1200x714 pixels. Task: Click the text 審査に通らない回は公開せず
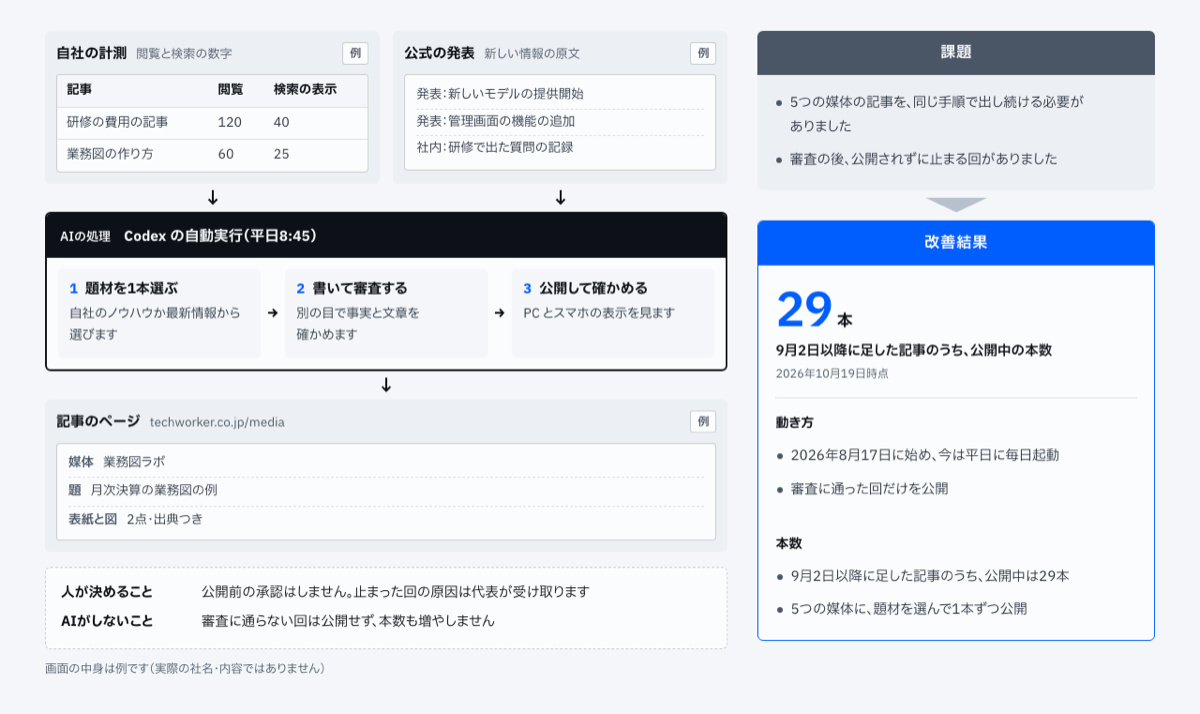(288, 620)
